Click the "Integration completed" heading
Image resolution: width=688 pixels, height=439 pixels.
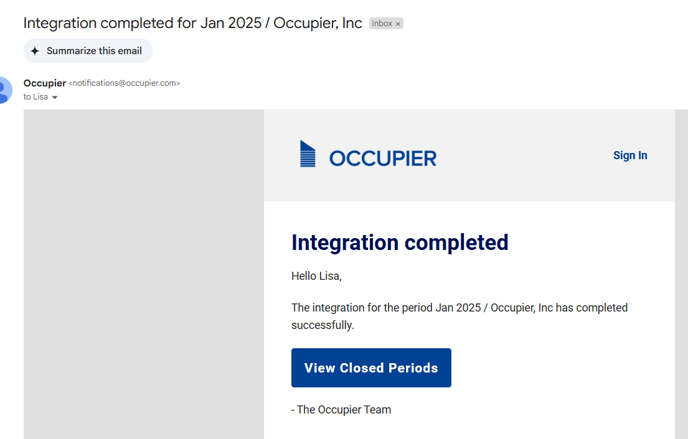(x=400, y=243)
